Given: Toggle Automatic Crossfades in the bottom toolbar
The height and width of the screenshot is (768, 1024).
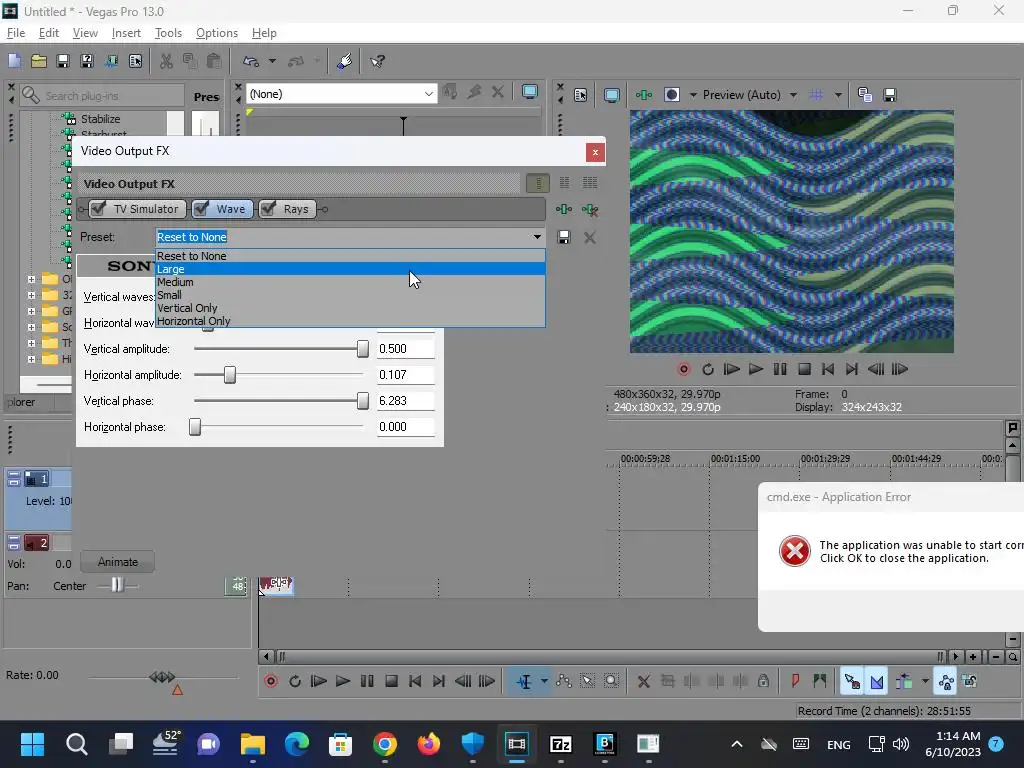Looking at the screenshot, I should coord(876,682).
